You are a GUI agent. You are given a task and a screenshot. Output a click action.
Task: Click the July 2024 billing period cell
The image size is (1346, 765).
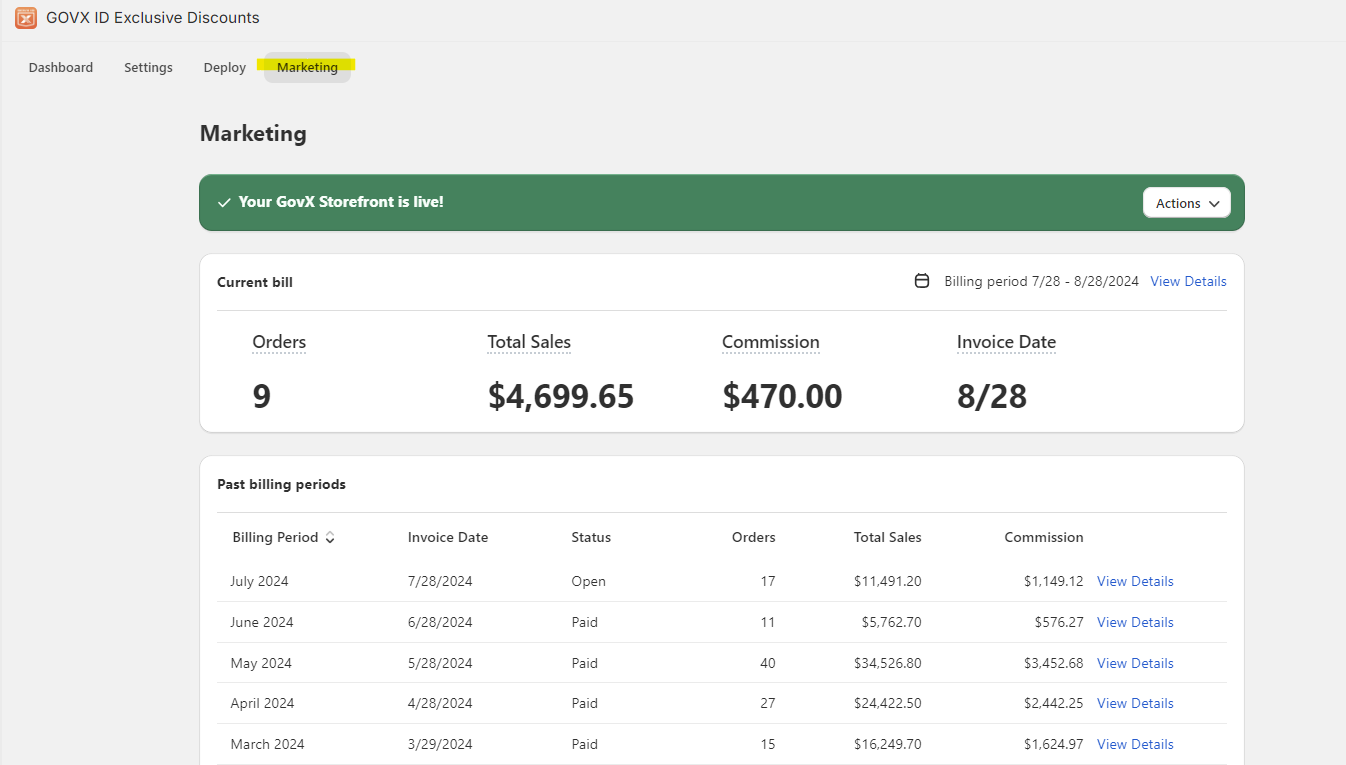259,582
